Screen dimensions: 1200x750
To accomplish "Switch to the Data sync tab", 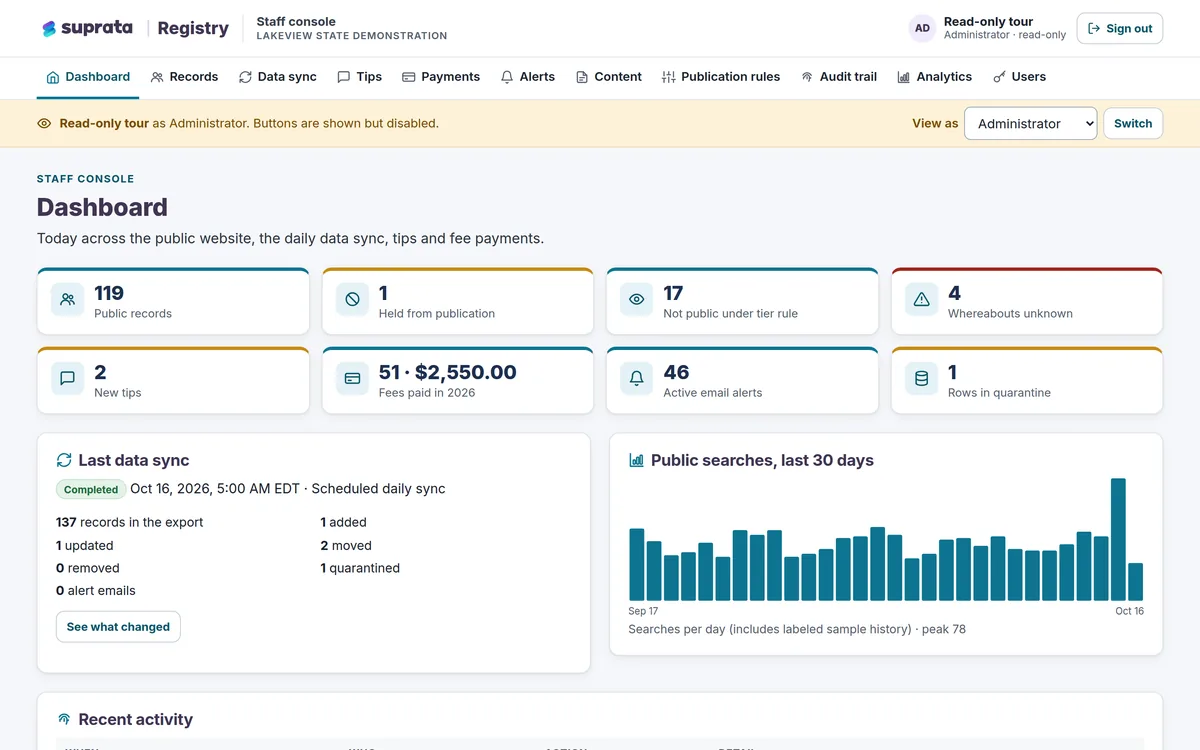I will (278, 77).
